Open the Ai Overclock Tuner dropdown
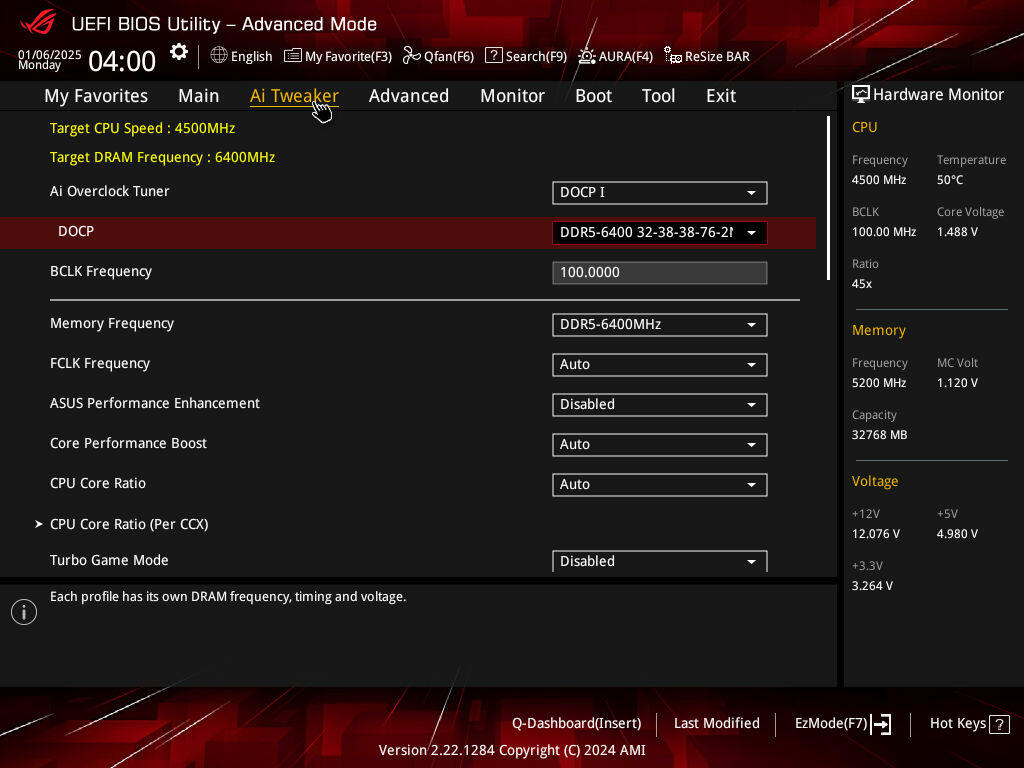Viewport: 1024px width, 768px height. point(660,193)
